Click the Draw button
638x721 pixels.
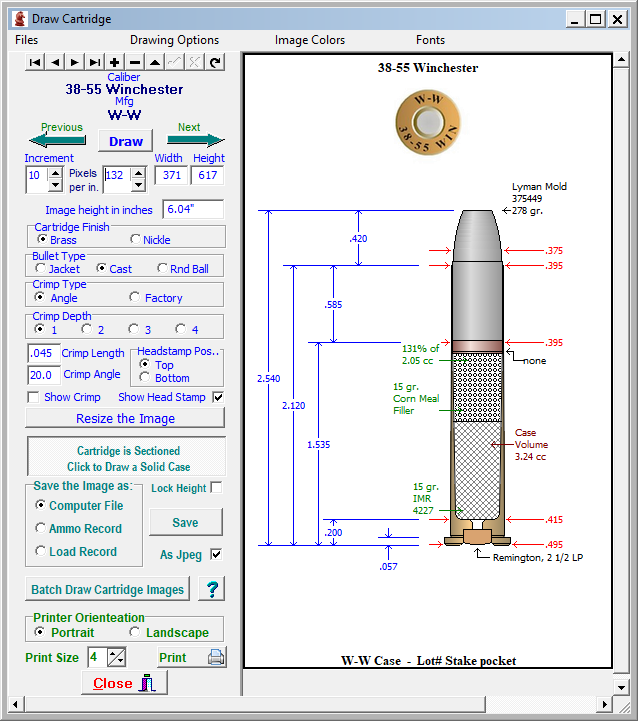tap(126, 141)
